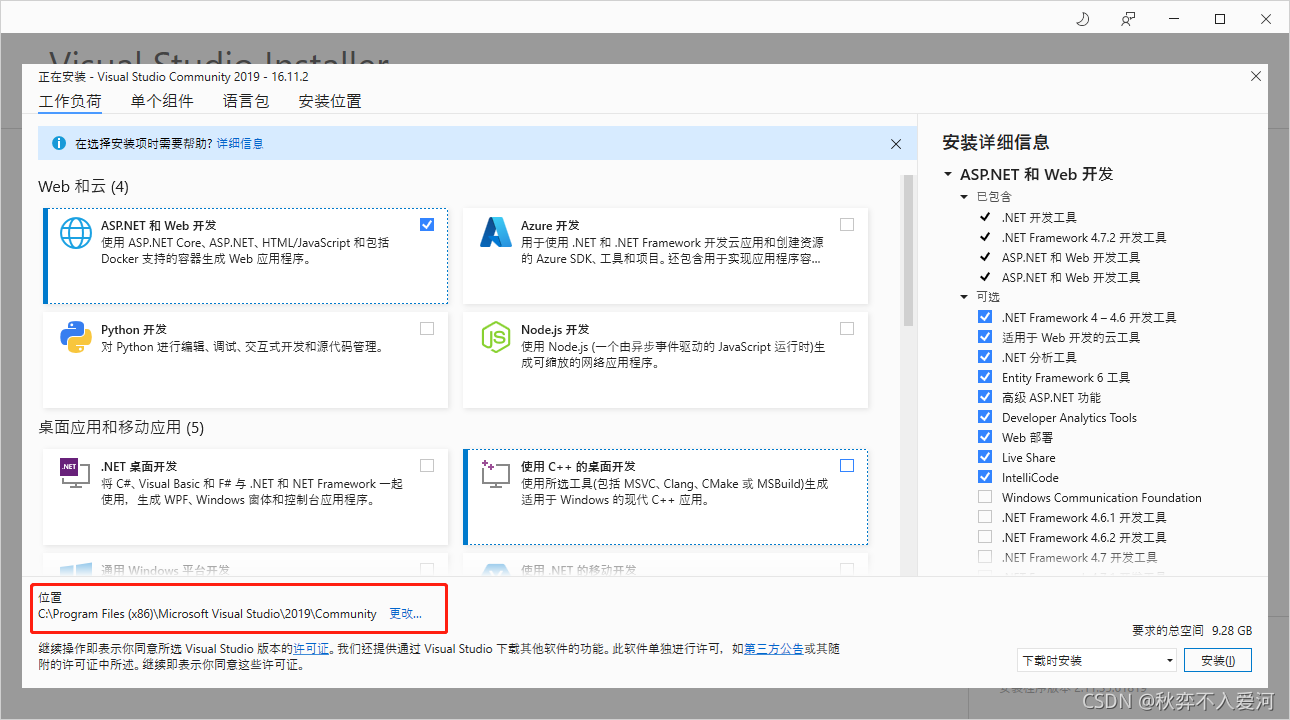The height and width of the screenshot is (720, 1290).
Task: Check the .NET 桌面开发 workload checkbox
Action: point(427,465)
